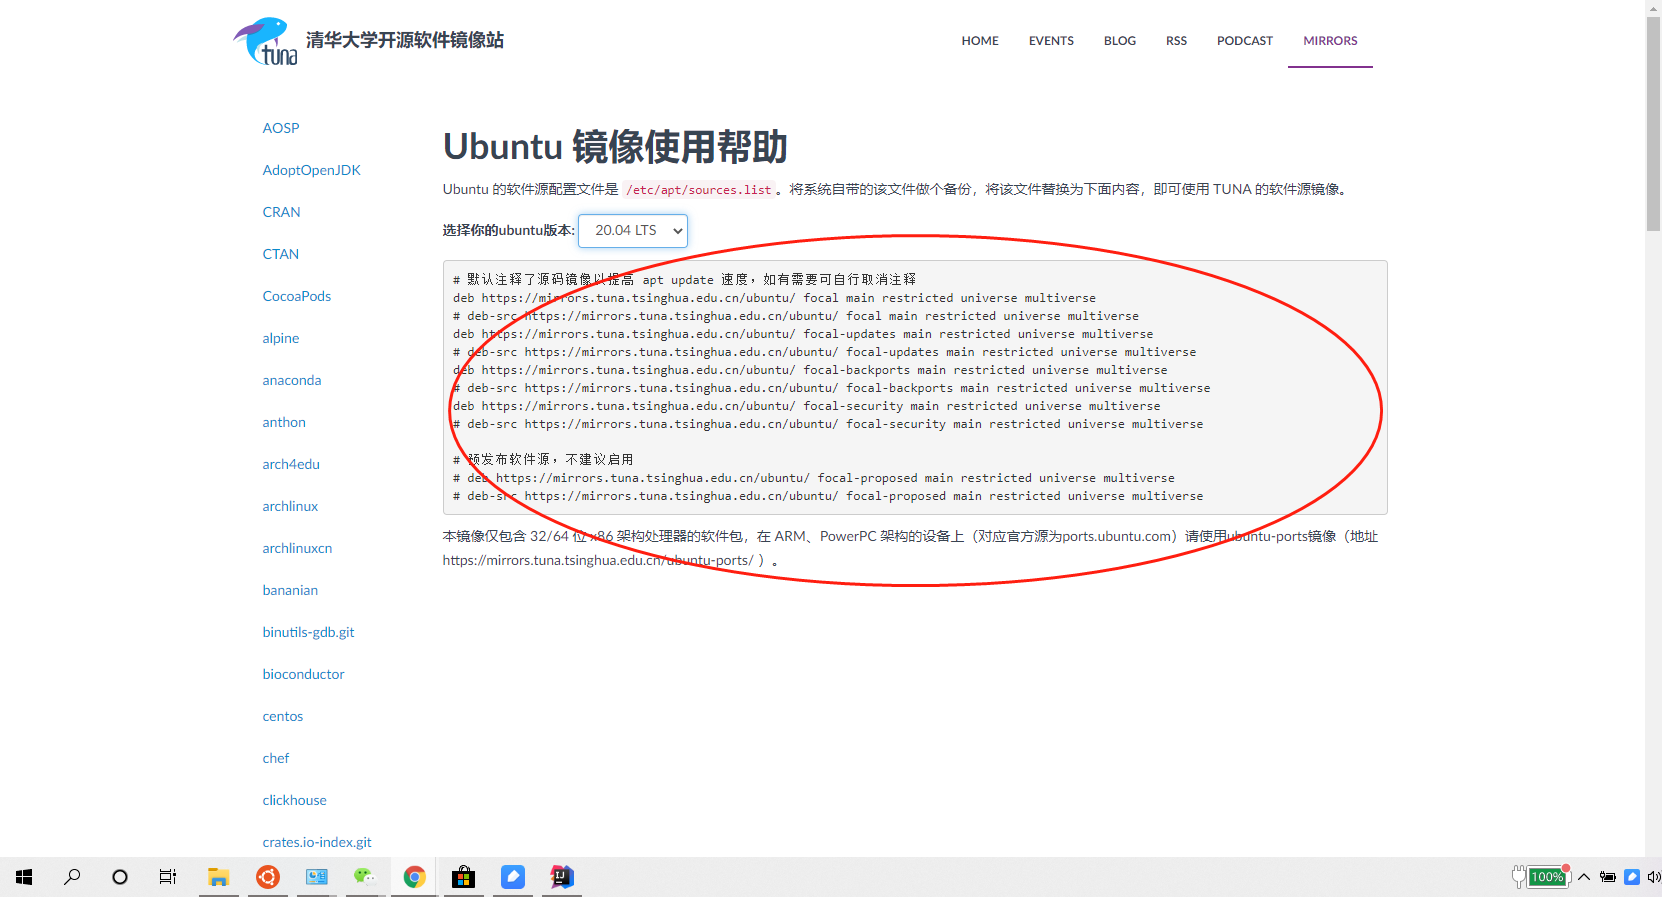Open archlinux mirror help
Viewport: 1662px width, 897px height.
290,506
